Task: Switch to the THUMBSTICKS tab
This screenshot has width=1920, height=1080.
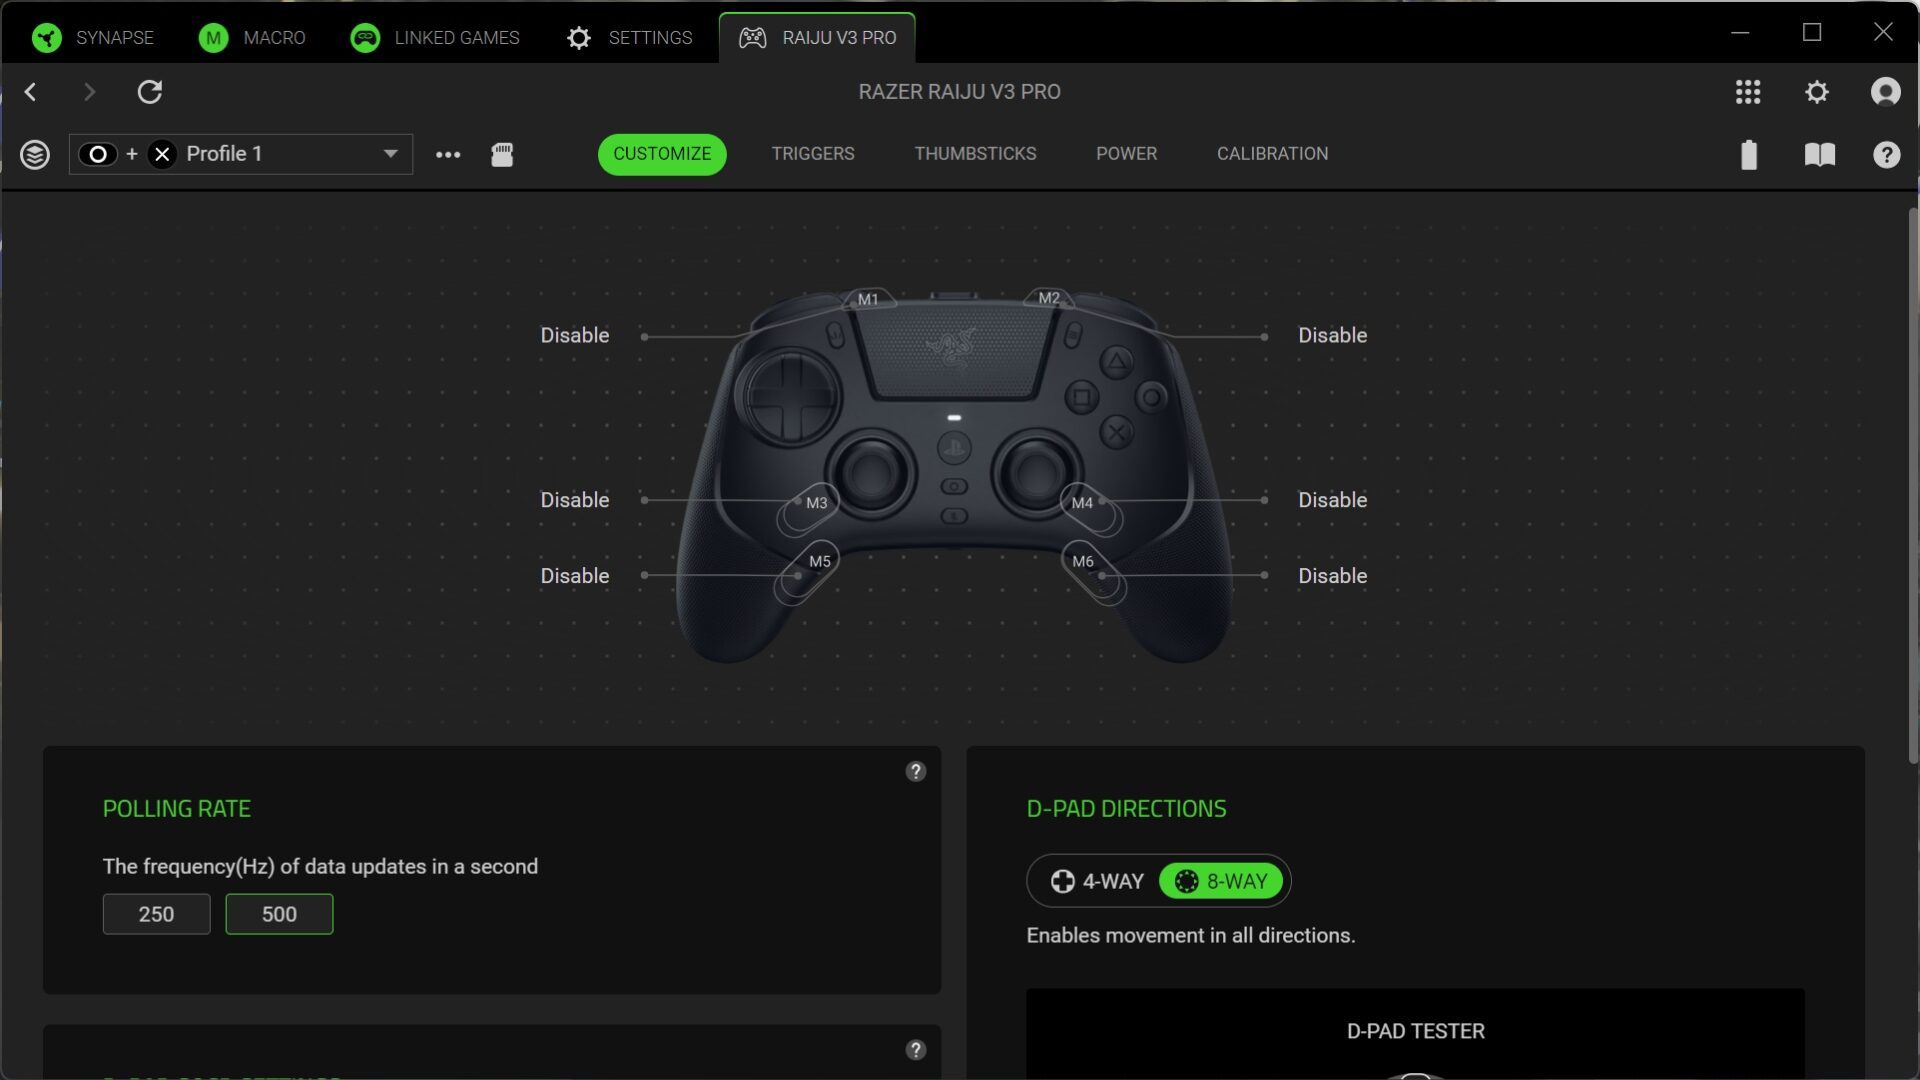Action: (x=975, y=154)
